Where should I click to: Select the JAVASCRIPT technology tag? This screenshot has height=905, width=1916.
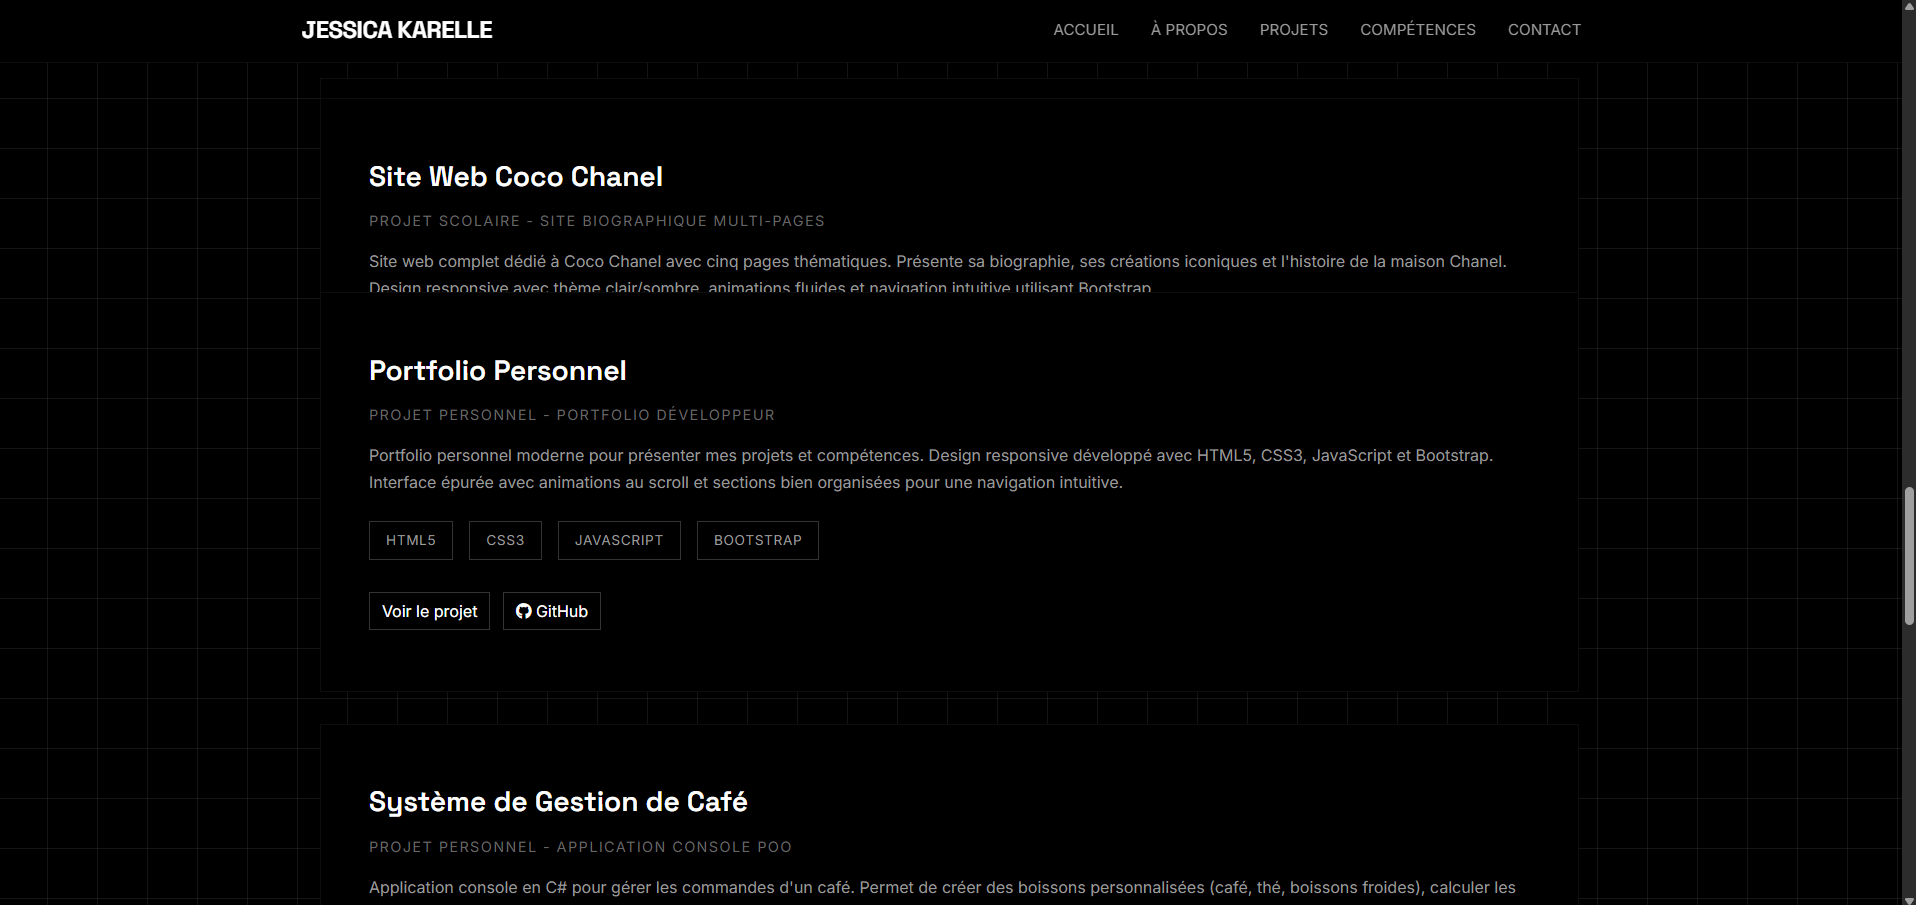pos(619,540)
